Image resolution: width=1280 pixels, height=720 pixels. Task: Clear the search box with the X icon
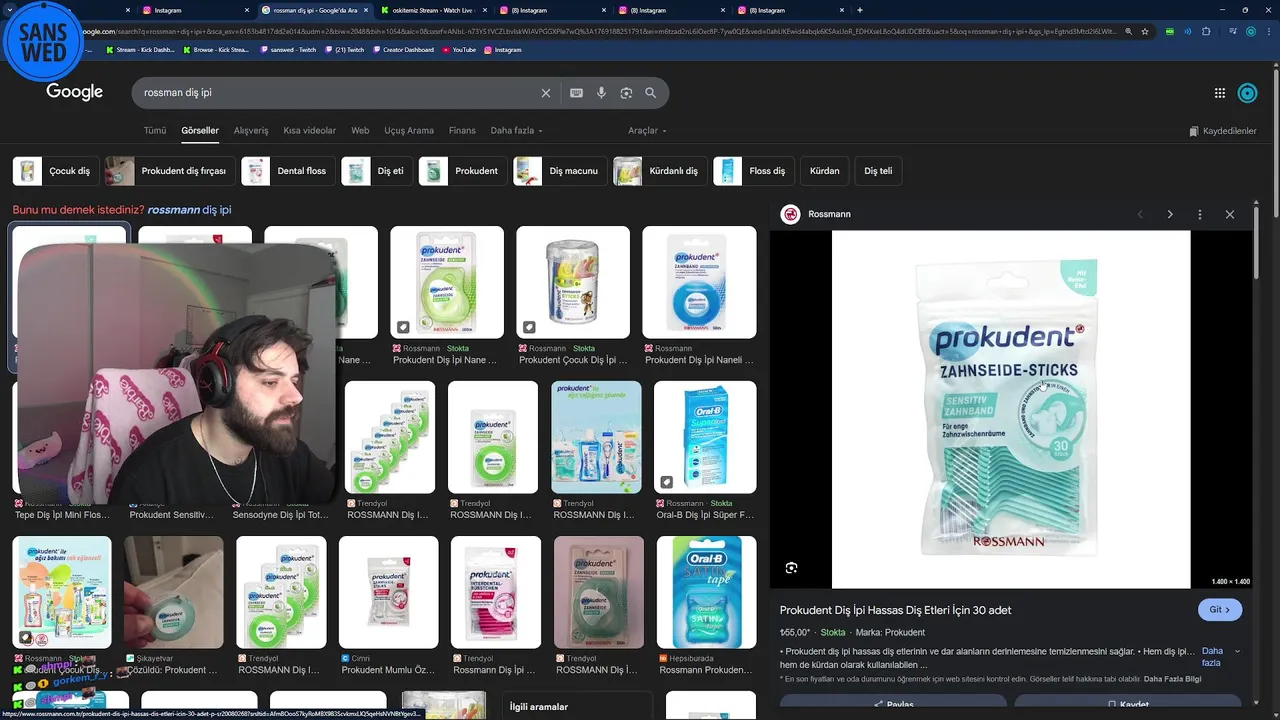546,93
